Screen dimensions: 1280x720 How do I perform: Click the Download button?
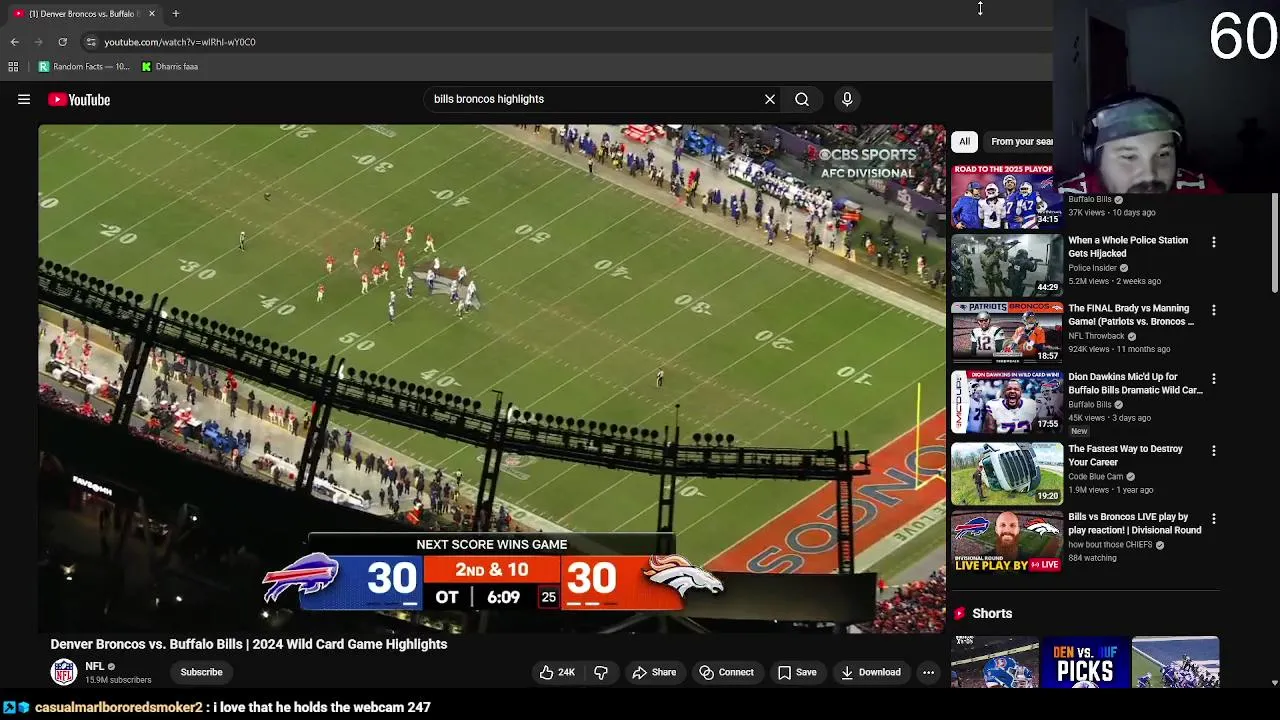870,672
